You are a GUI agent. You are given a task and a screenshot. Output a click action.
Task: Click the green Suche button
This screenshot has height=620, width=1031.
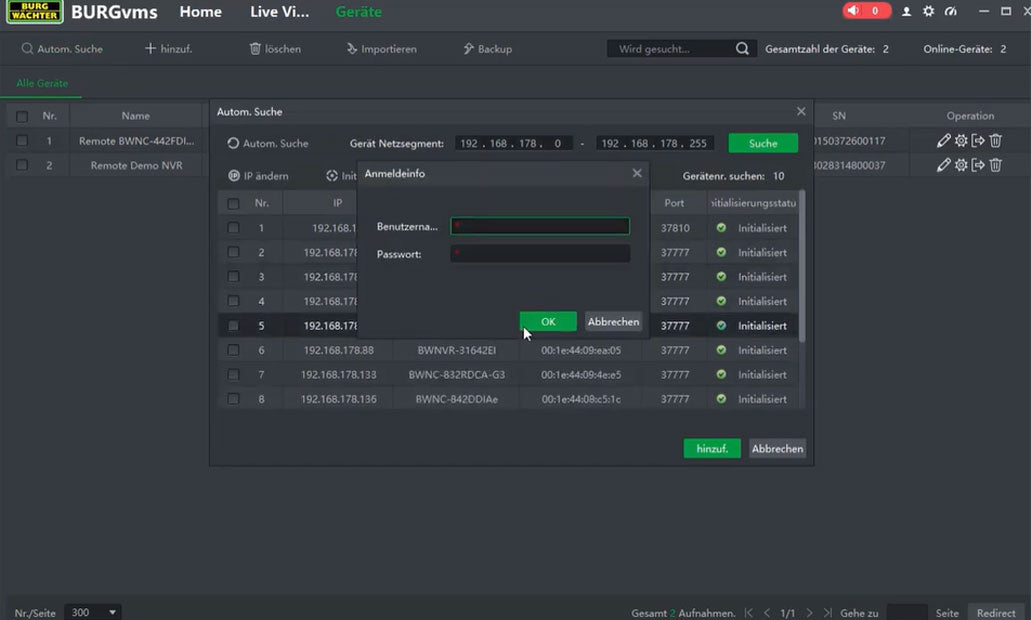(763, 143)
